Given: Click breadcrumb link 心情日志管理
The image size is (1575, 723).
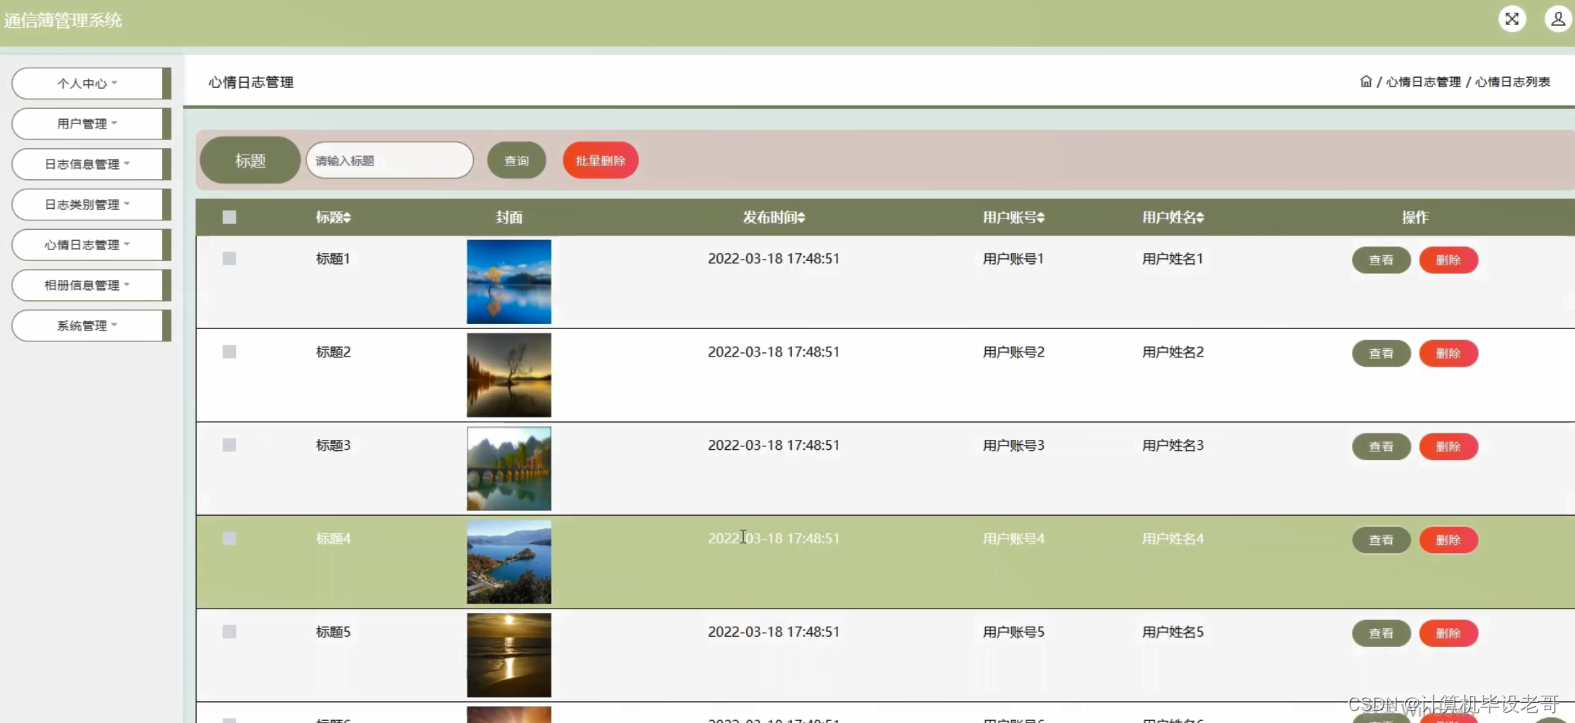Looking at the screenshot, I should (1423, 82).
